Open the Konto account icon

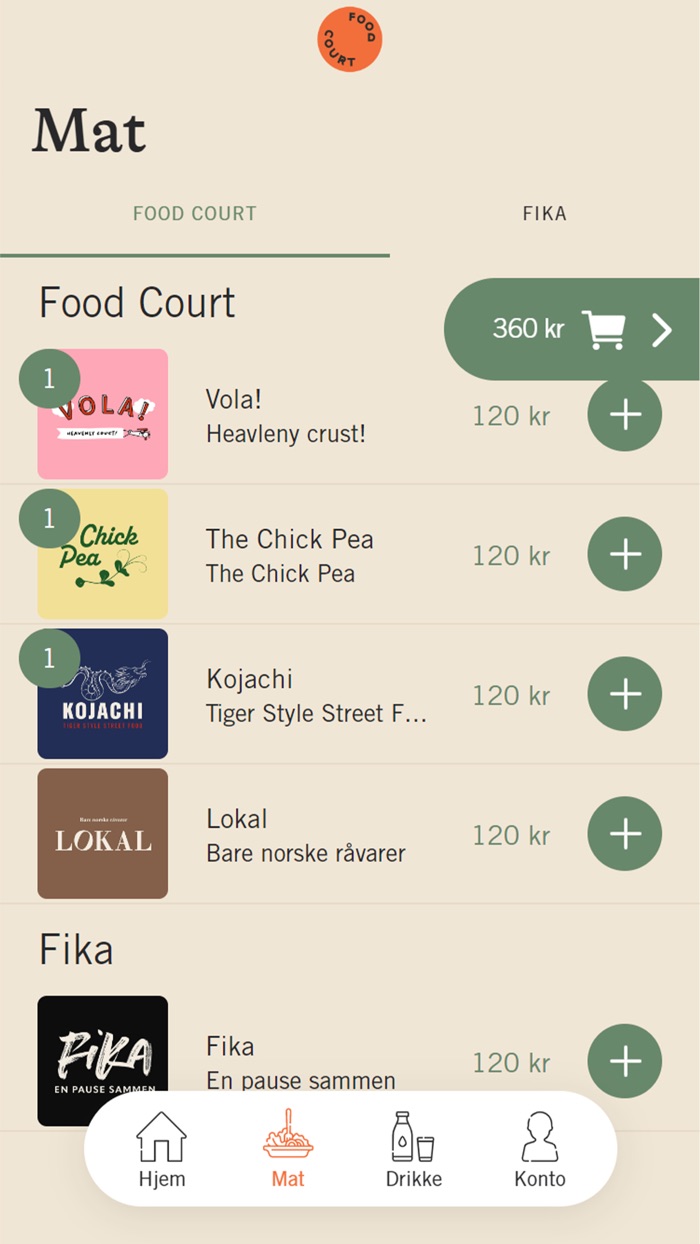[x=539, y=1137]
